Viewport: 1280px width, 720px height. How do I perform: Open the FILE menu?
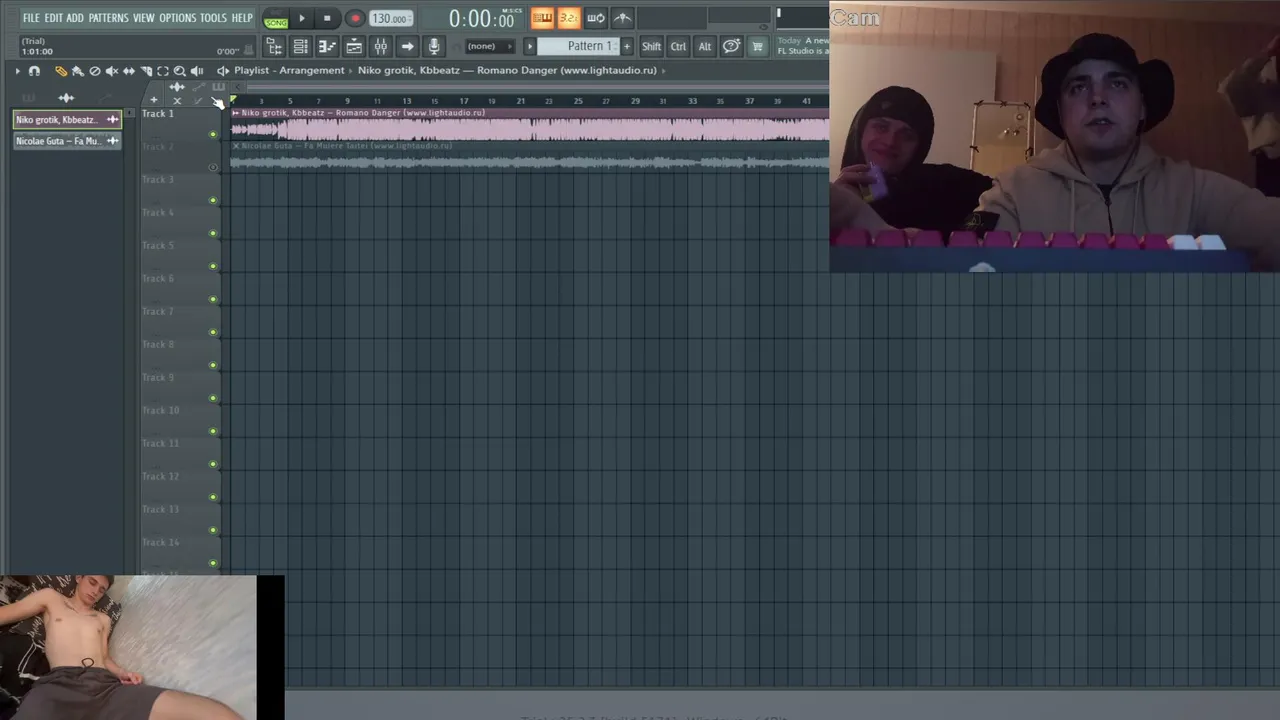31,18
